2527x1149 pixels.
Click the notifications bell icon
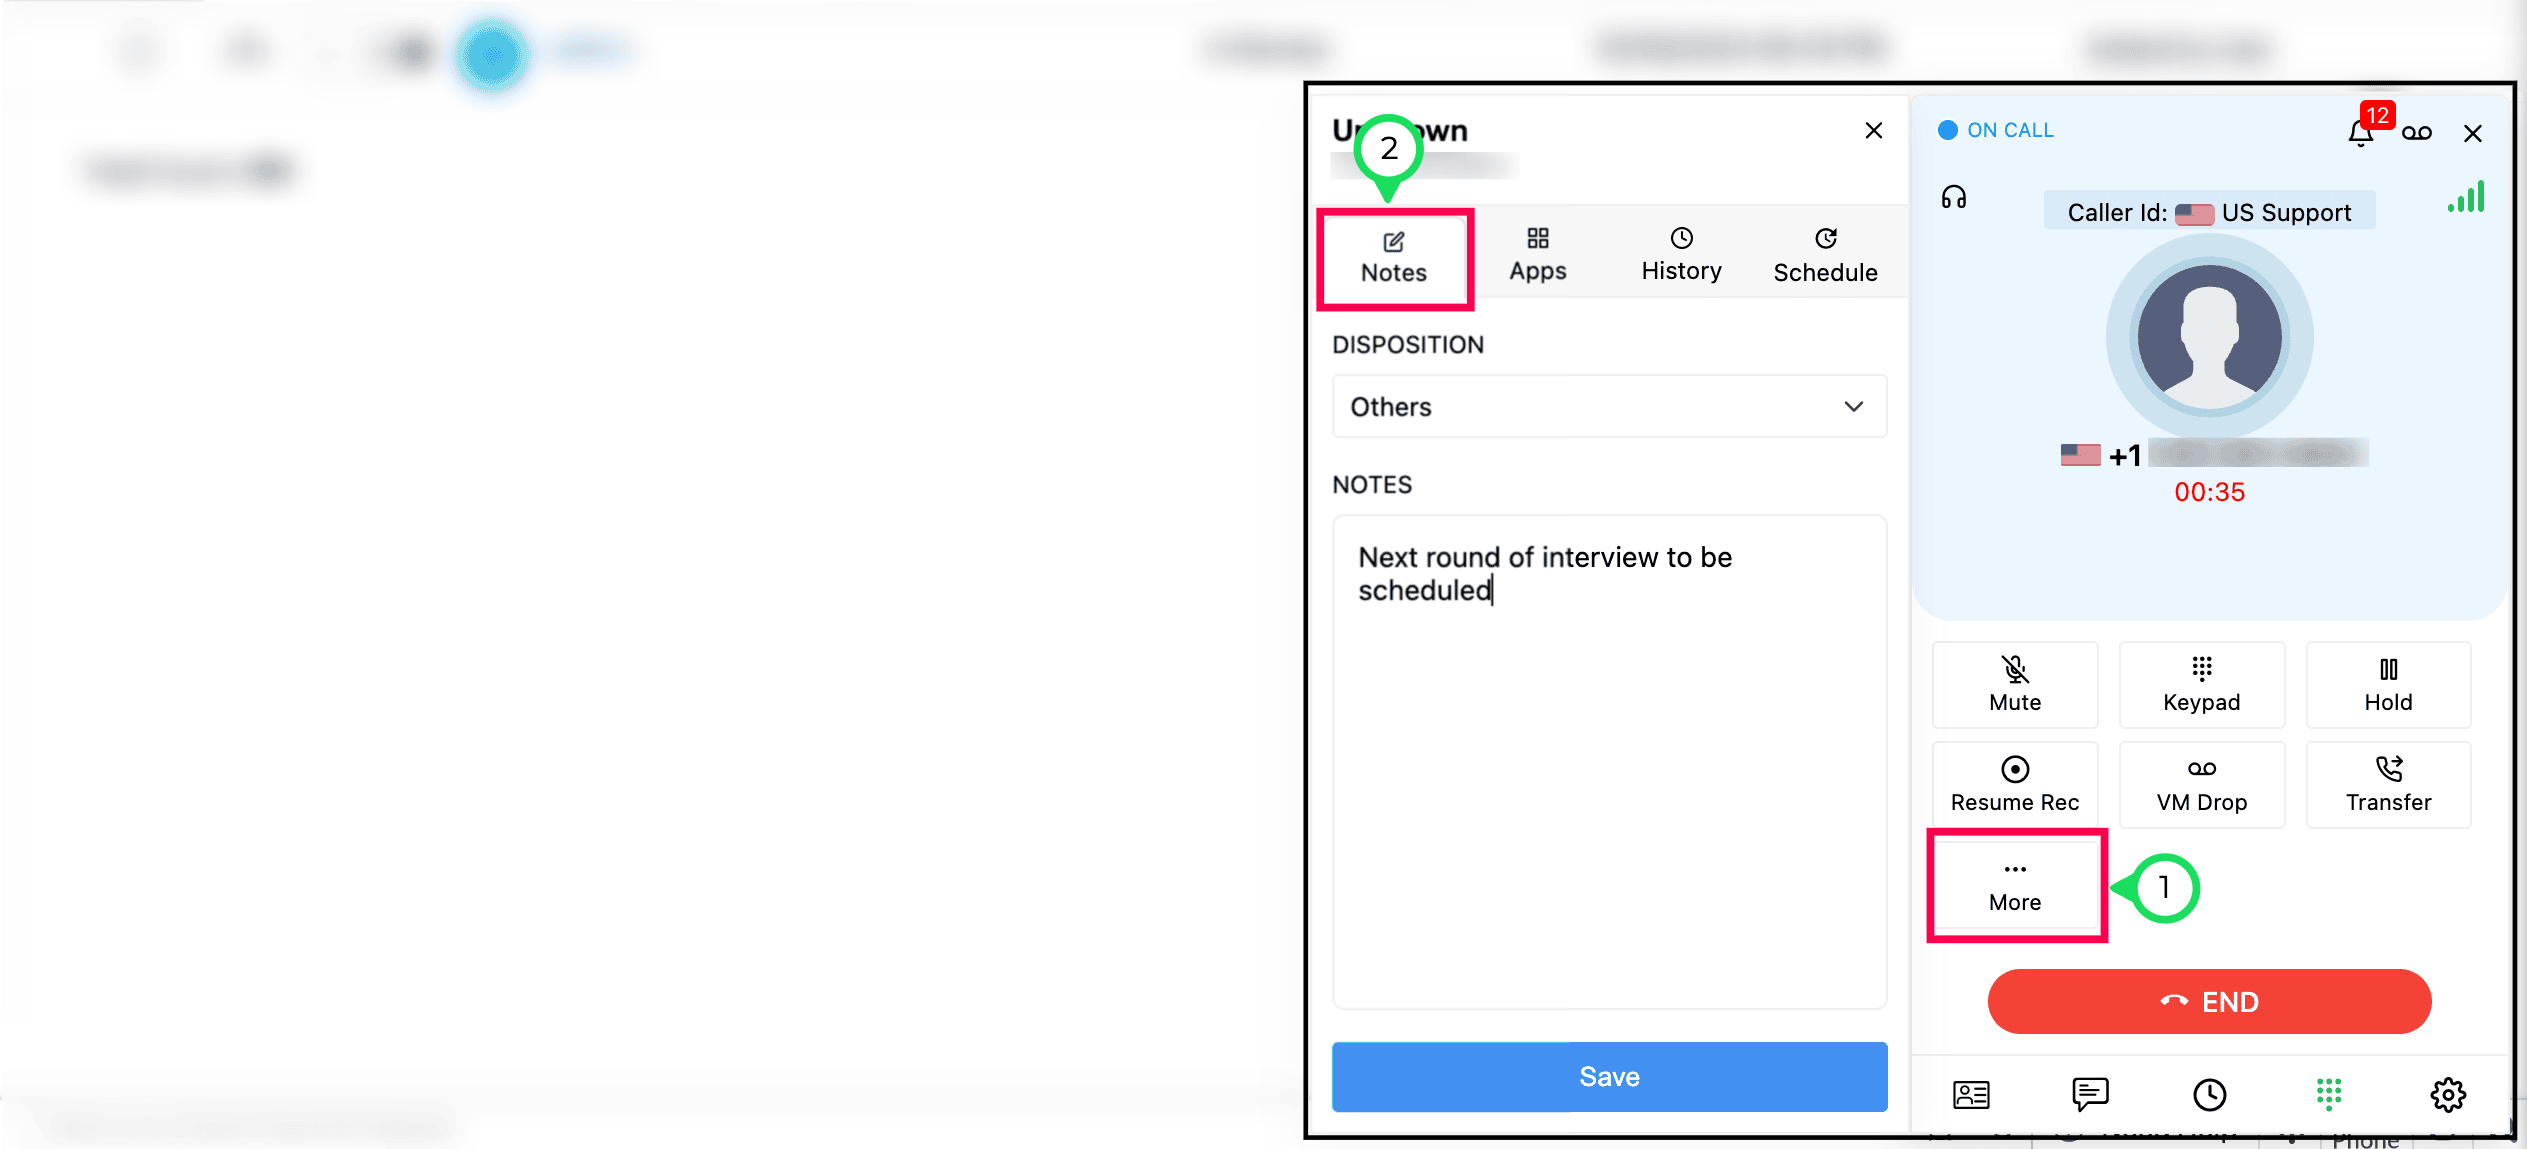coord(2360,133)
